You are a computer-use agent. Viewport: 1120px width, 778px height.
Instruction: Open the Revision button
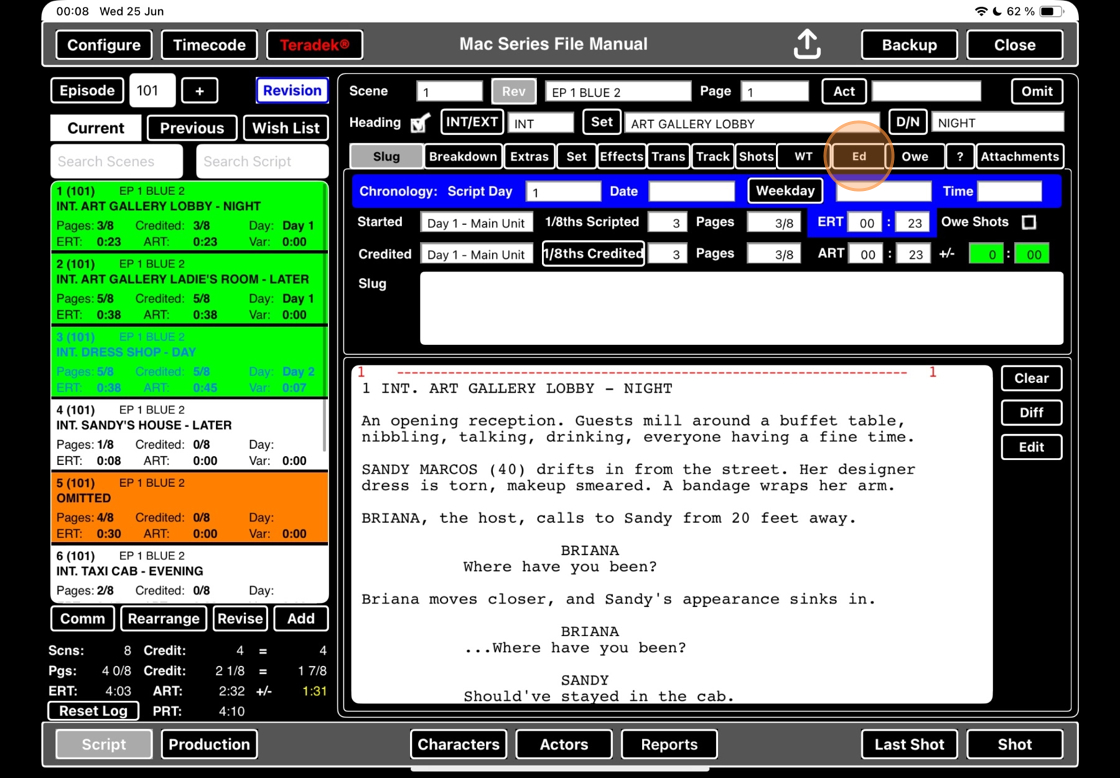pyautogui.click(x=292, y=91)
